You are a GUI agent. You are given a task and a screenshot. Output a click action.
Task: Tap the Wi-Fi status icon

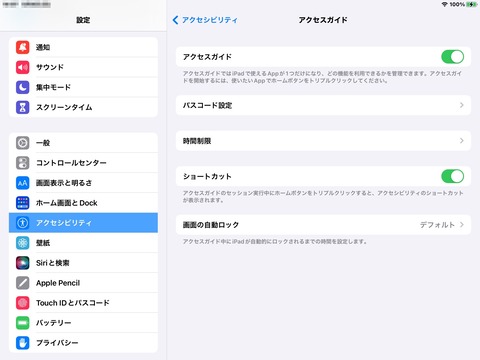[444, 4]
